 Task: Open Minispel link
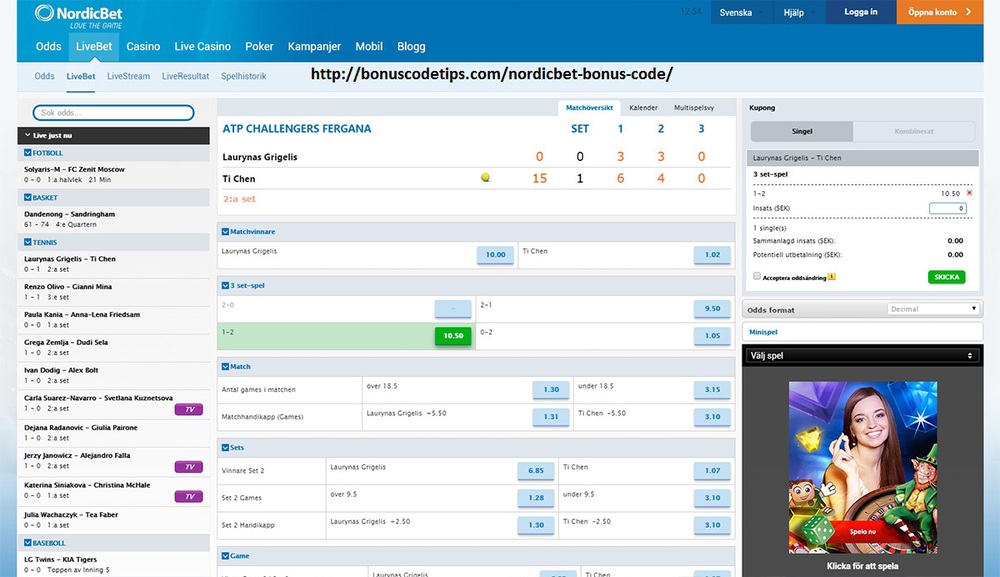pyautogui.click(x=763, y=332)
